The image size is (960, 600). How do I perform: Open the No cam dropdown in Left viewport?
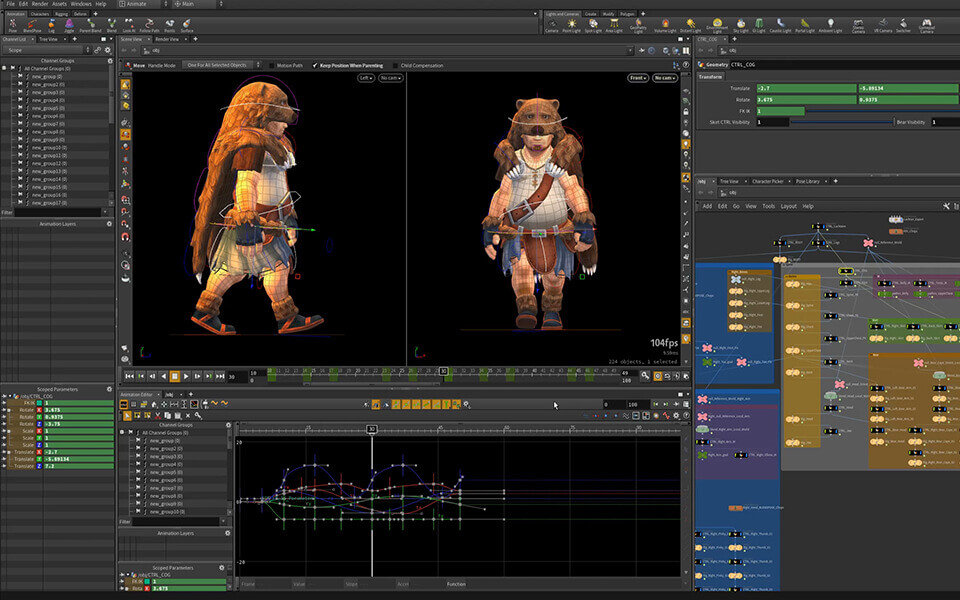pos(391,78)
